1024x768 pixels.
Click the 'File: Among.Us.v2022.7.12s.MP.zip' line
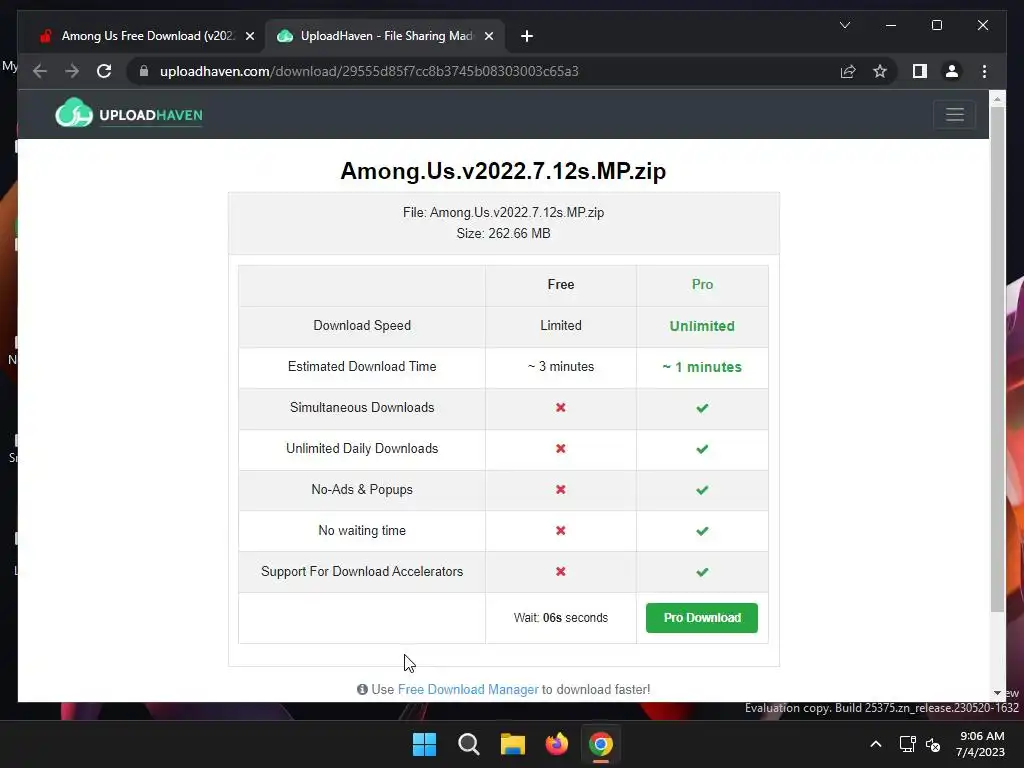click(503, 213)
